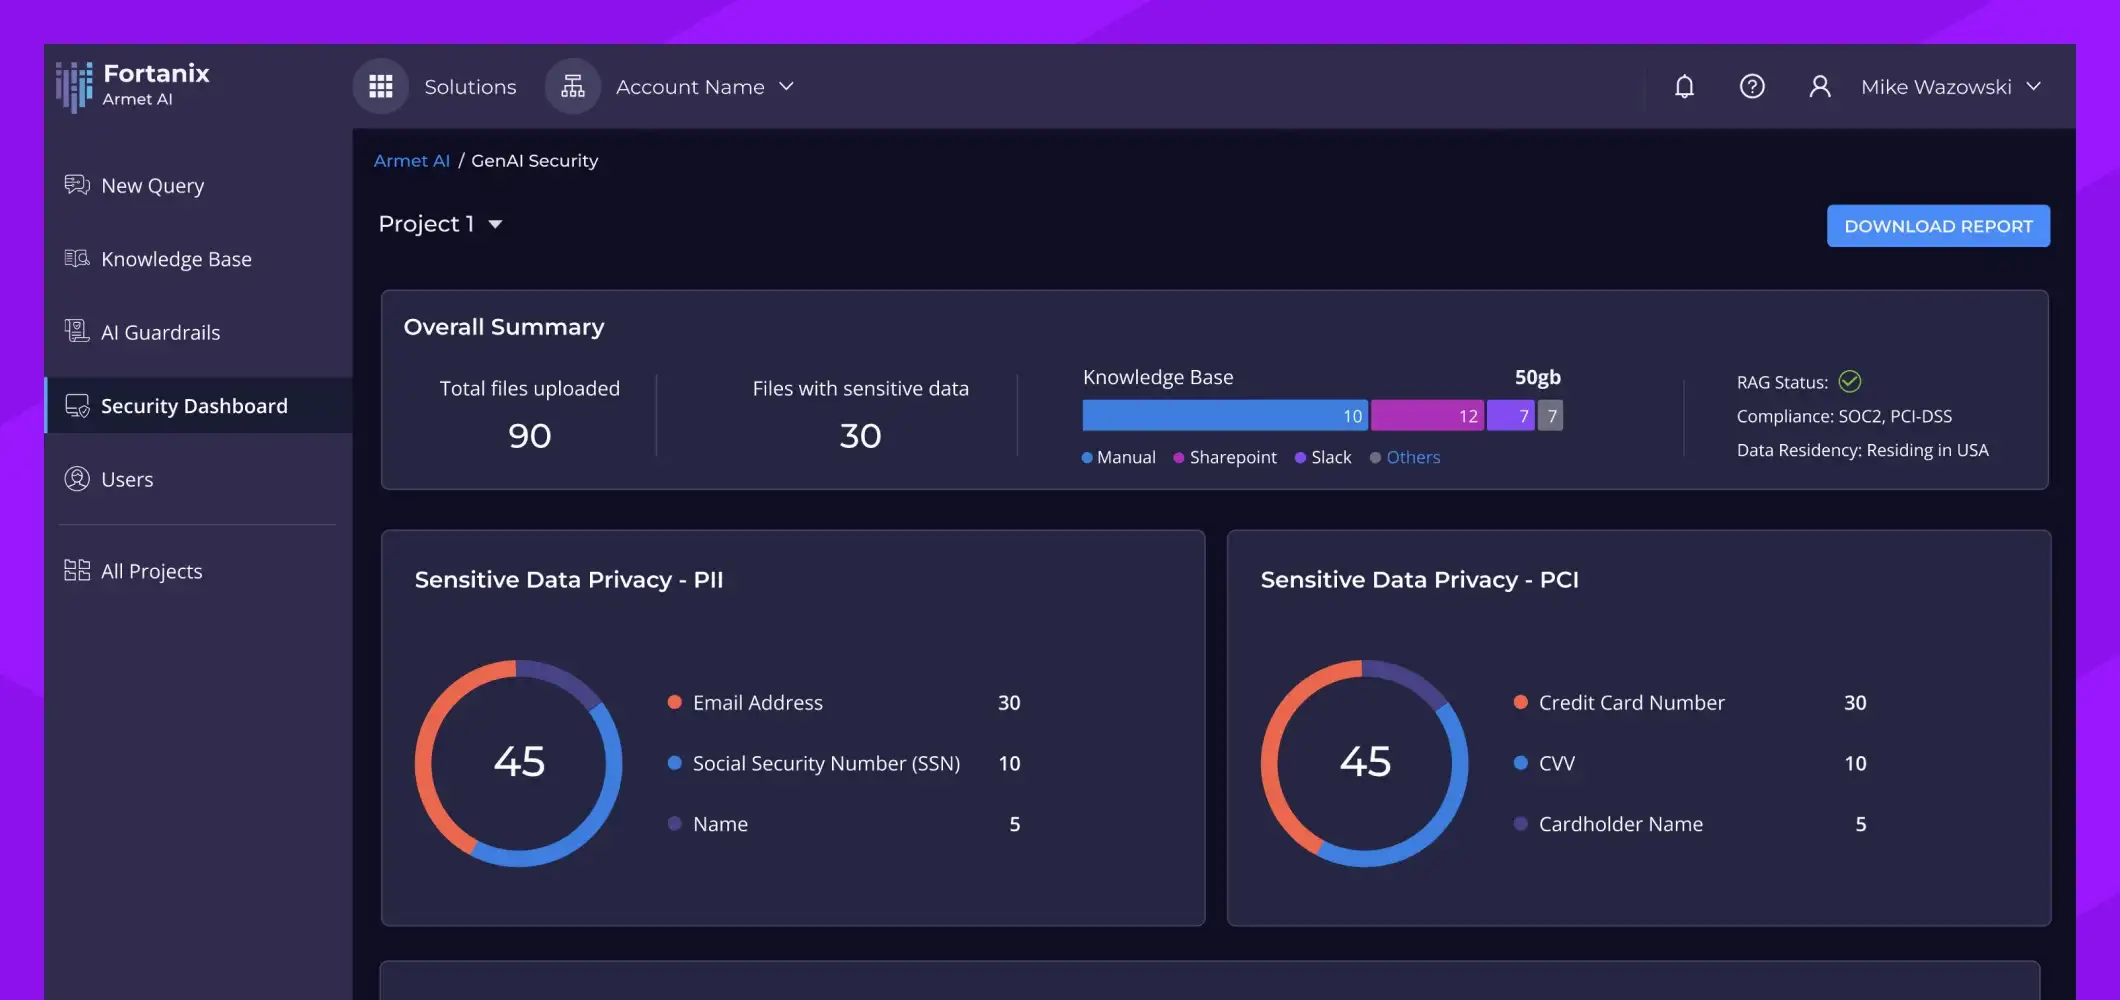Click the Security Dashboard monitor icon
This screenshot has height=1000, width=2120.
[77, 405]
